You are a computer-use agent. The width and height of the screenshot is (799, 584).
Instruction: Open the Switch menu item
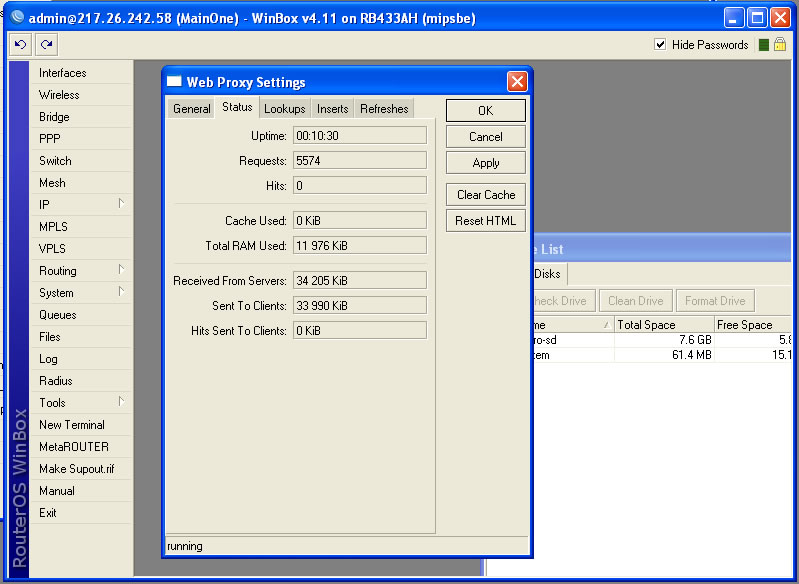(81, 161)
